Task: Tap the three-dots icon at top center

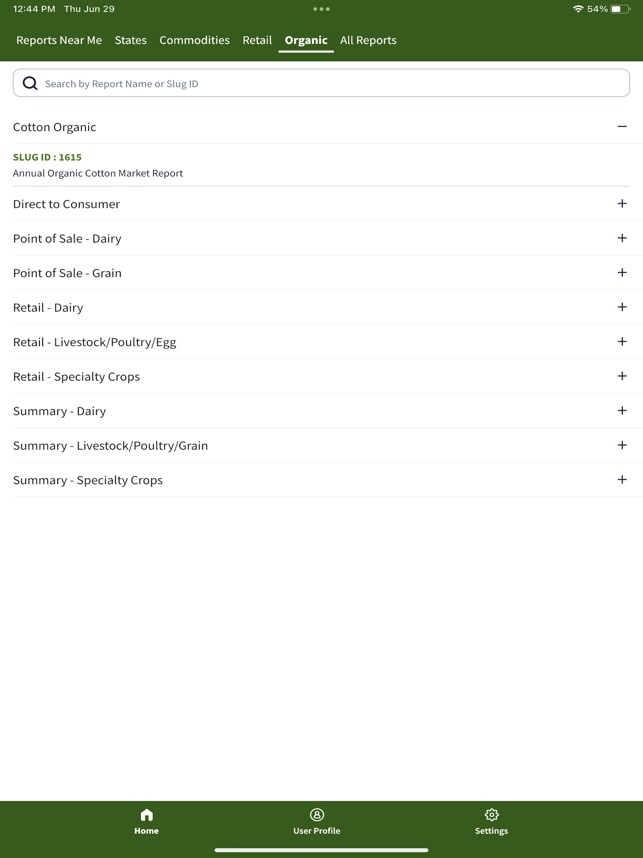Action: click(x=321, y=9)
